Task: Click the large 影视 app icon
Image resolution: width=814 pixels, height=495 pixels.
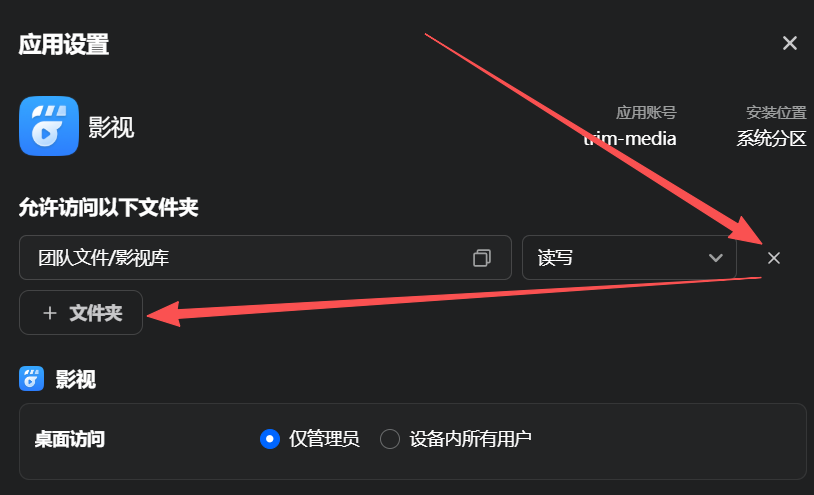Action: (49, 126)
